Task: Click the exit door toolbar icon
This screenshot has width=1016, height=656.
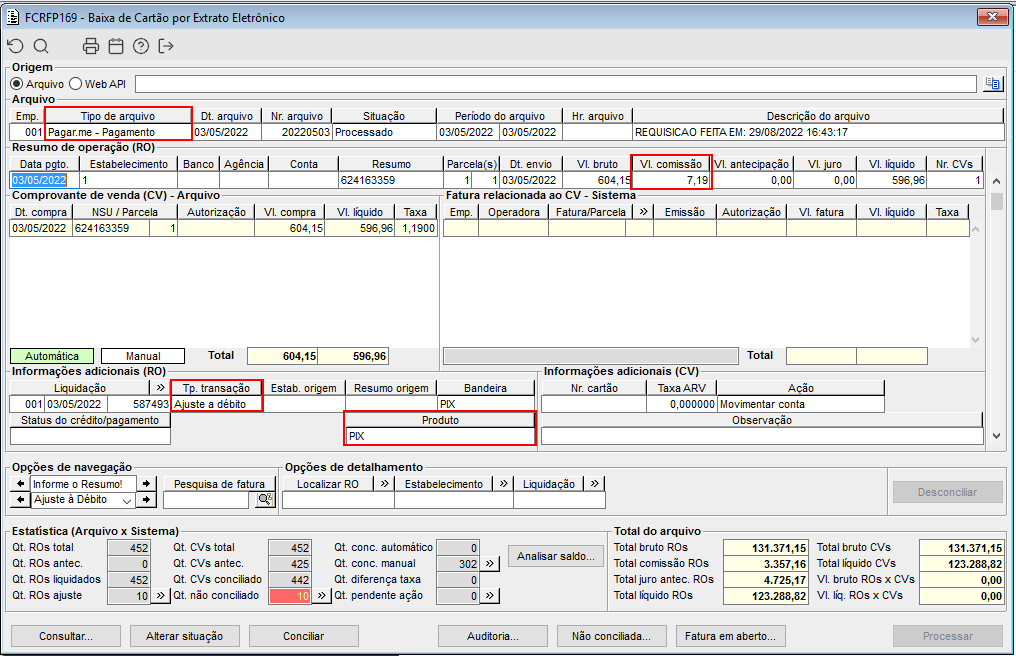Action: (166, 46)
